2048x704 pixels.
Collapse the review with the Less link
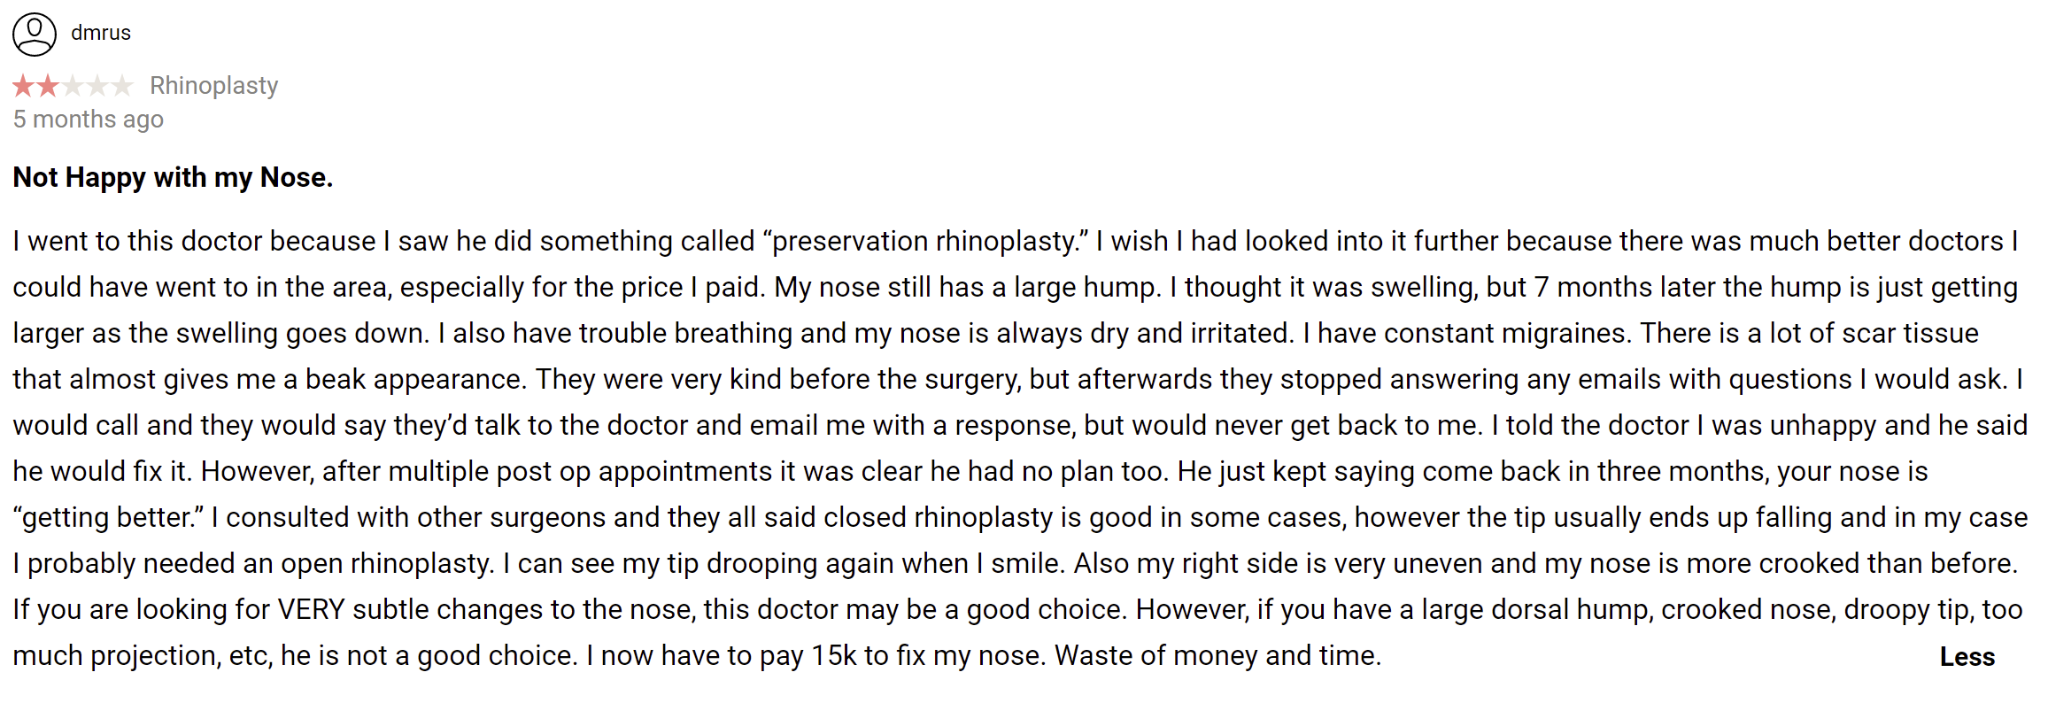tap(1967, 657)
